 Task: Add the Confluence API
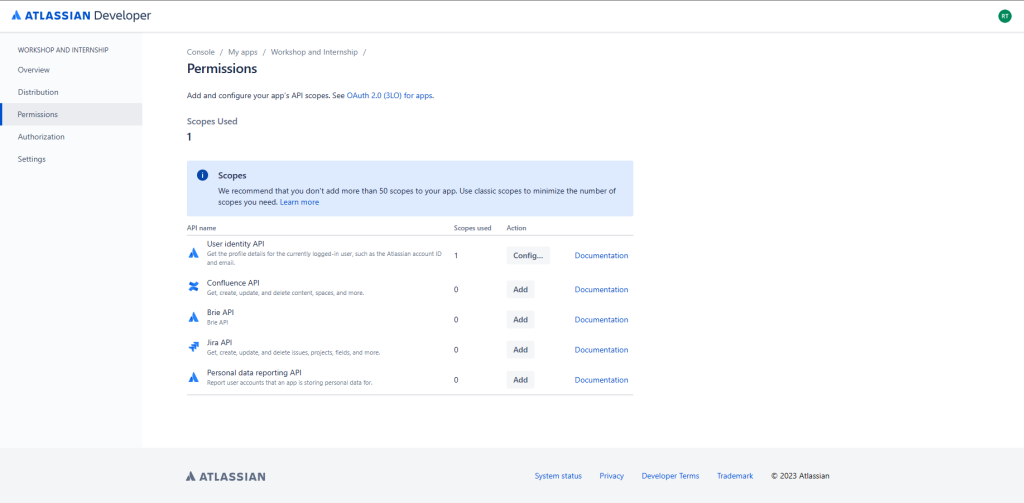tap(520, 290)
